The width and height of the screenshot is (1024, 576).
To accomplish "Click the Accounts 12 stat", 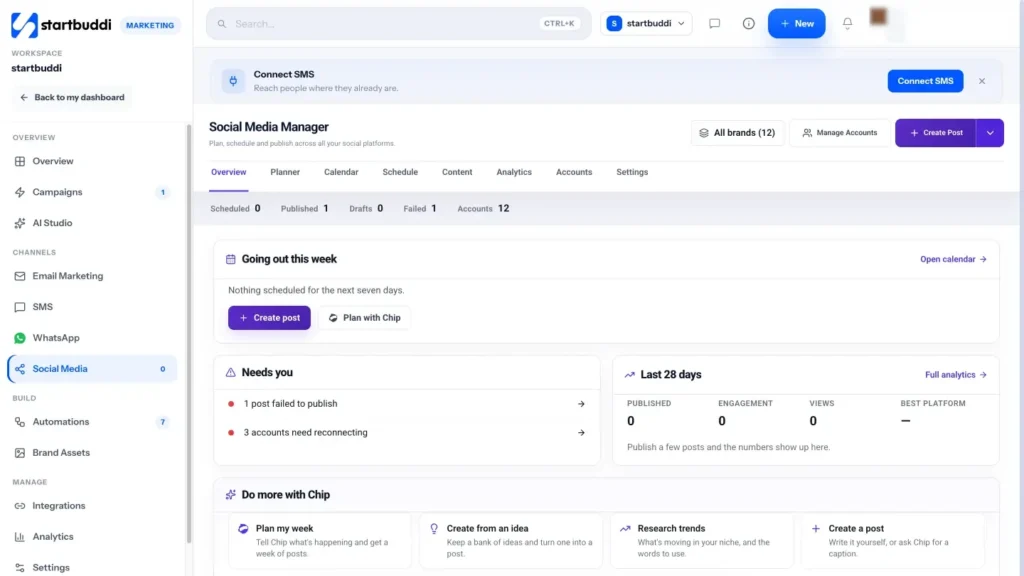I will pyautogui.click(x=483, y=209).
